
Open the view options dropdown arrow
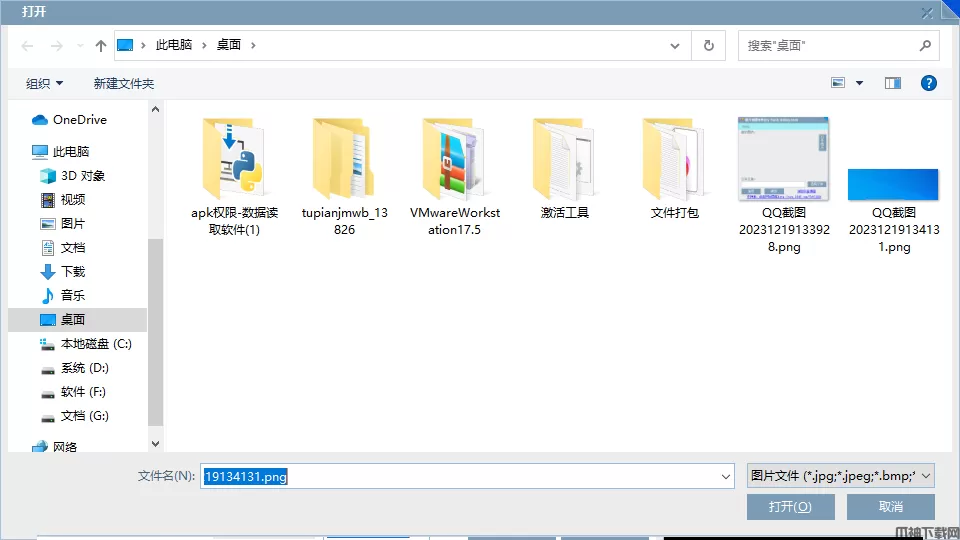(860, 83)
